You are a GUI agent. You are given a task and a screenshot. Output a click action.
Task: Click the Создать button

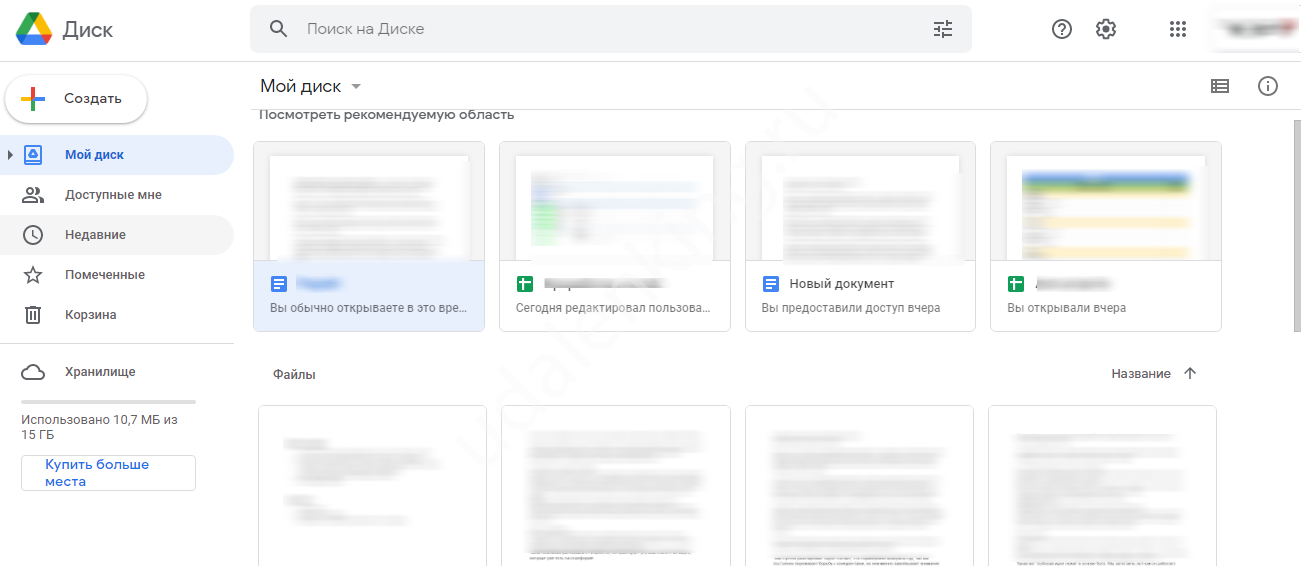point(76,99)
